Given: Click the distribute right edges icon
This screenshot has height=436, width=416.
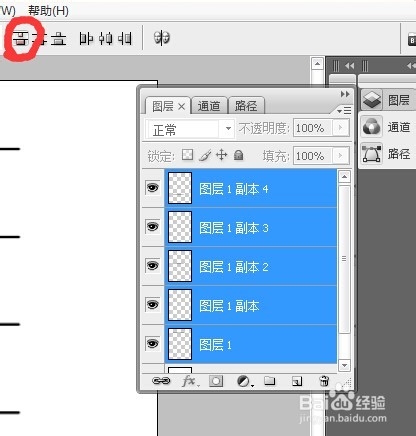Looking at the screenshot, I should click(125, 39).
